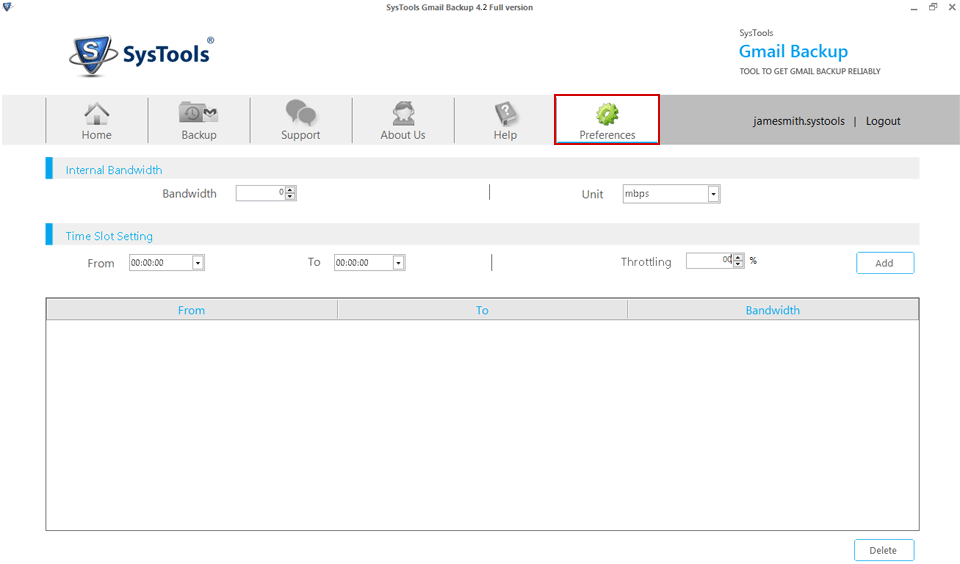Click the Gmail Backup product title
Screen dimensions: 960x564
pyautogui.click(x=793, y=51)
